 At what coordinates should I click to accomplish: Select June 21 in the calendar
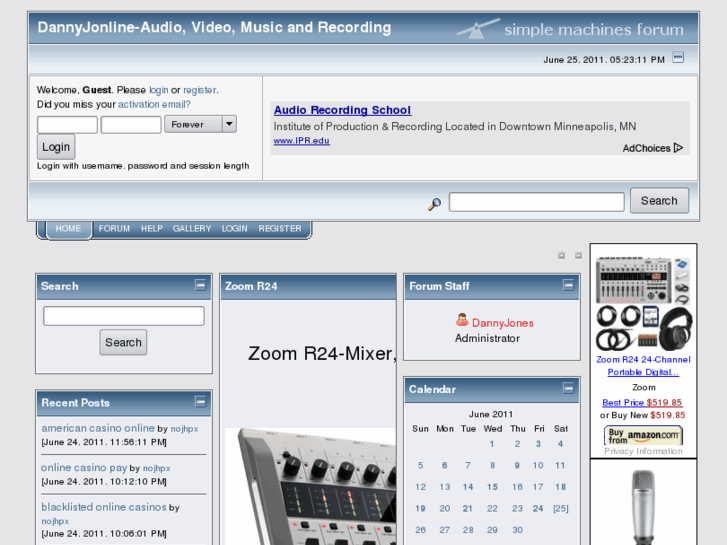click(467, 508)
